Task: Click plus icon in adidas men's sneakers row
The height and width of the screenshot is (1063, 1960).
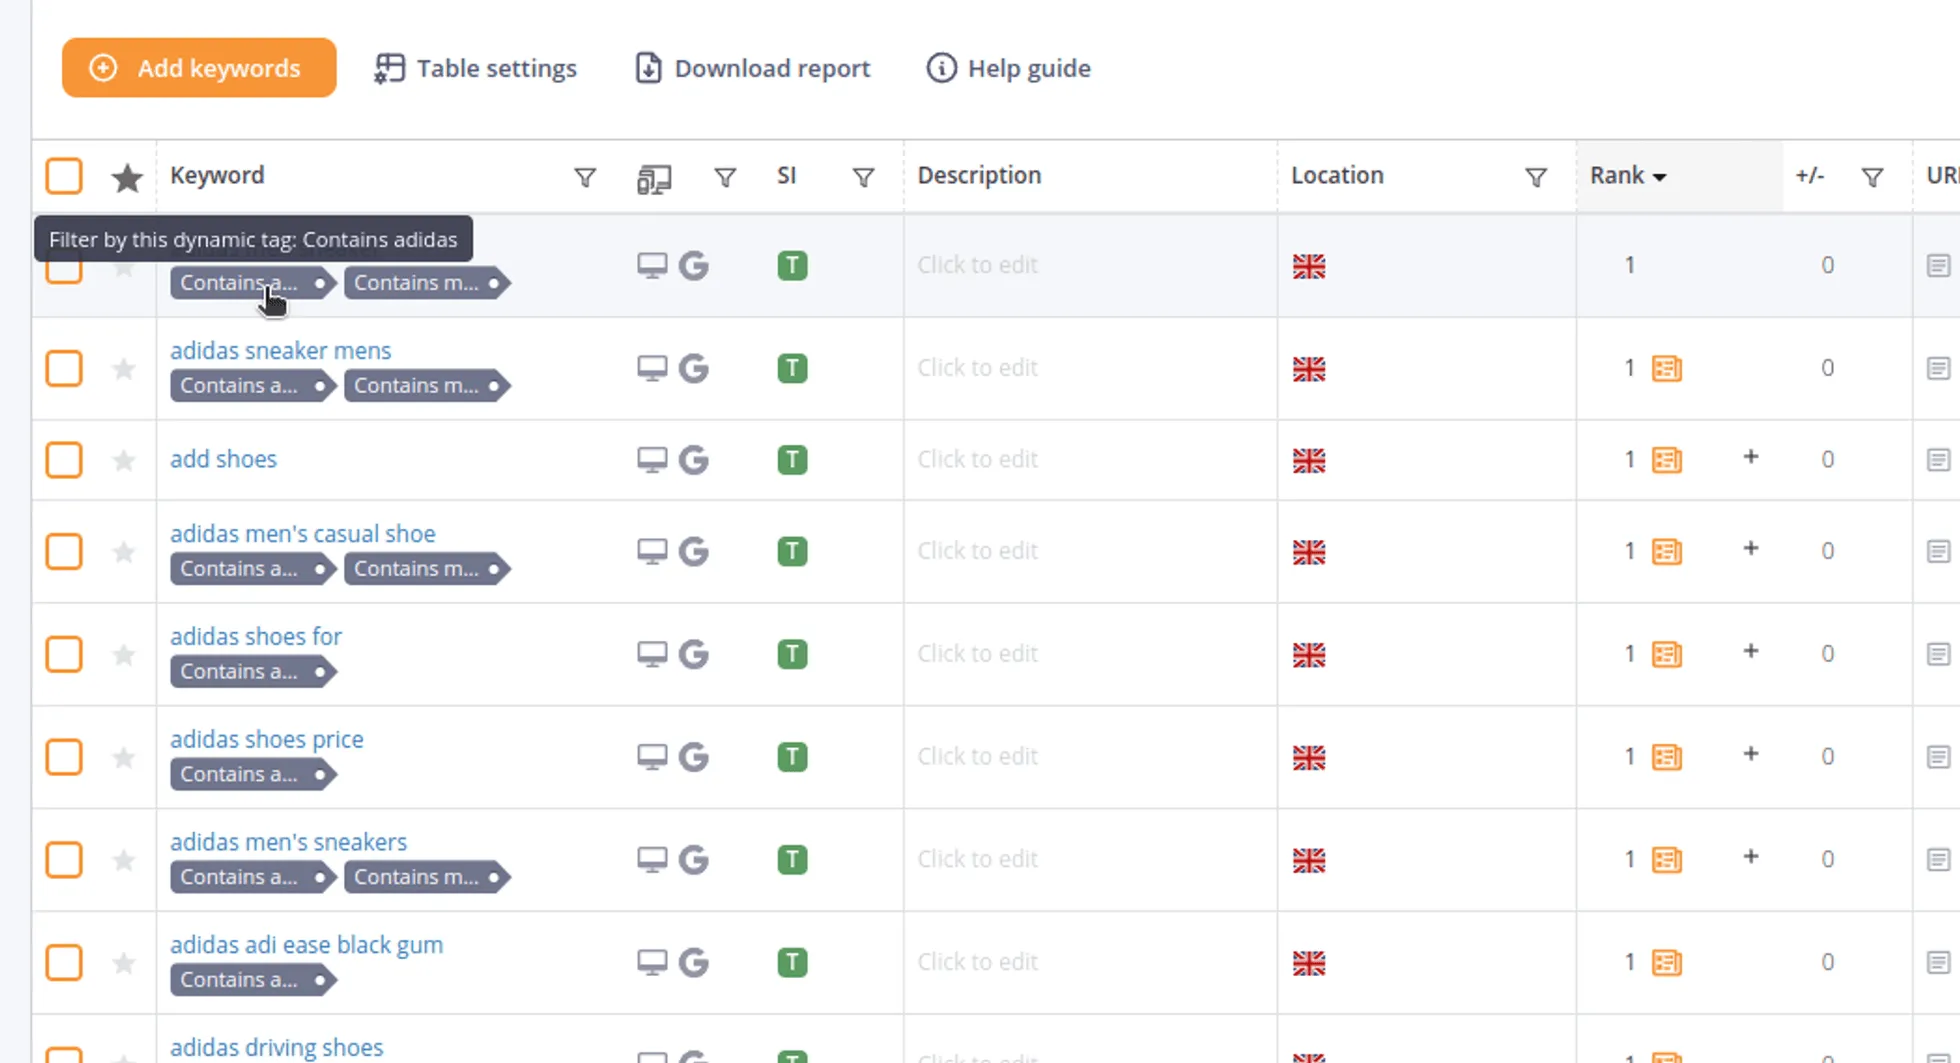Action: pos(1750,857)
